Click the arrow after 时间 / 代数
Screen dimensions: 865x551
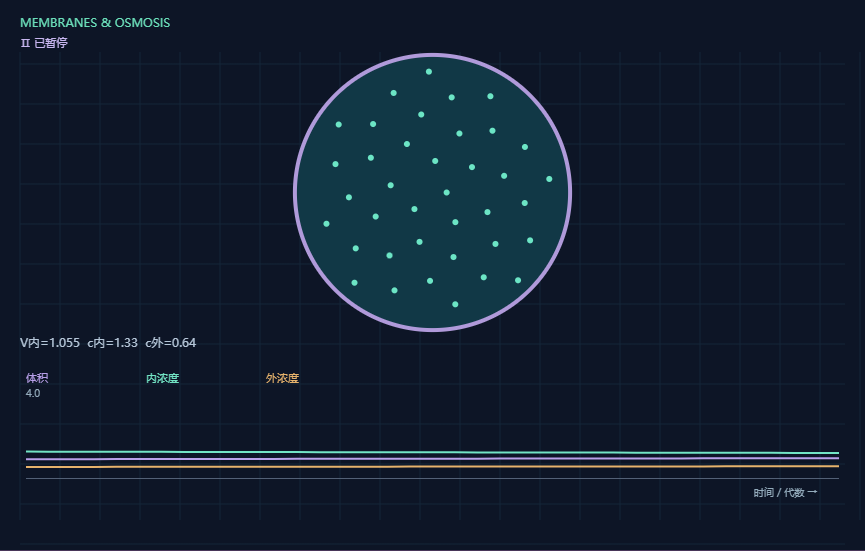coord(812,492)
